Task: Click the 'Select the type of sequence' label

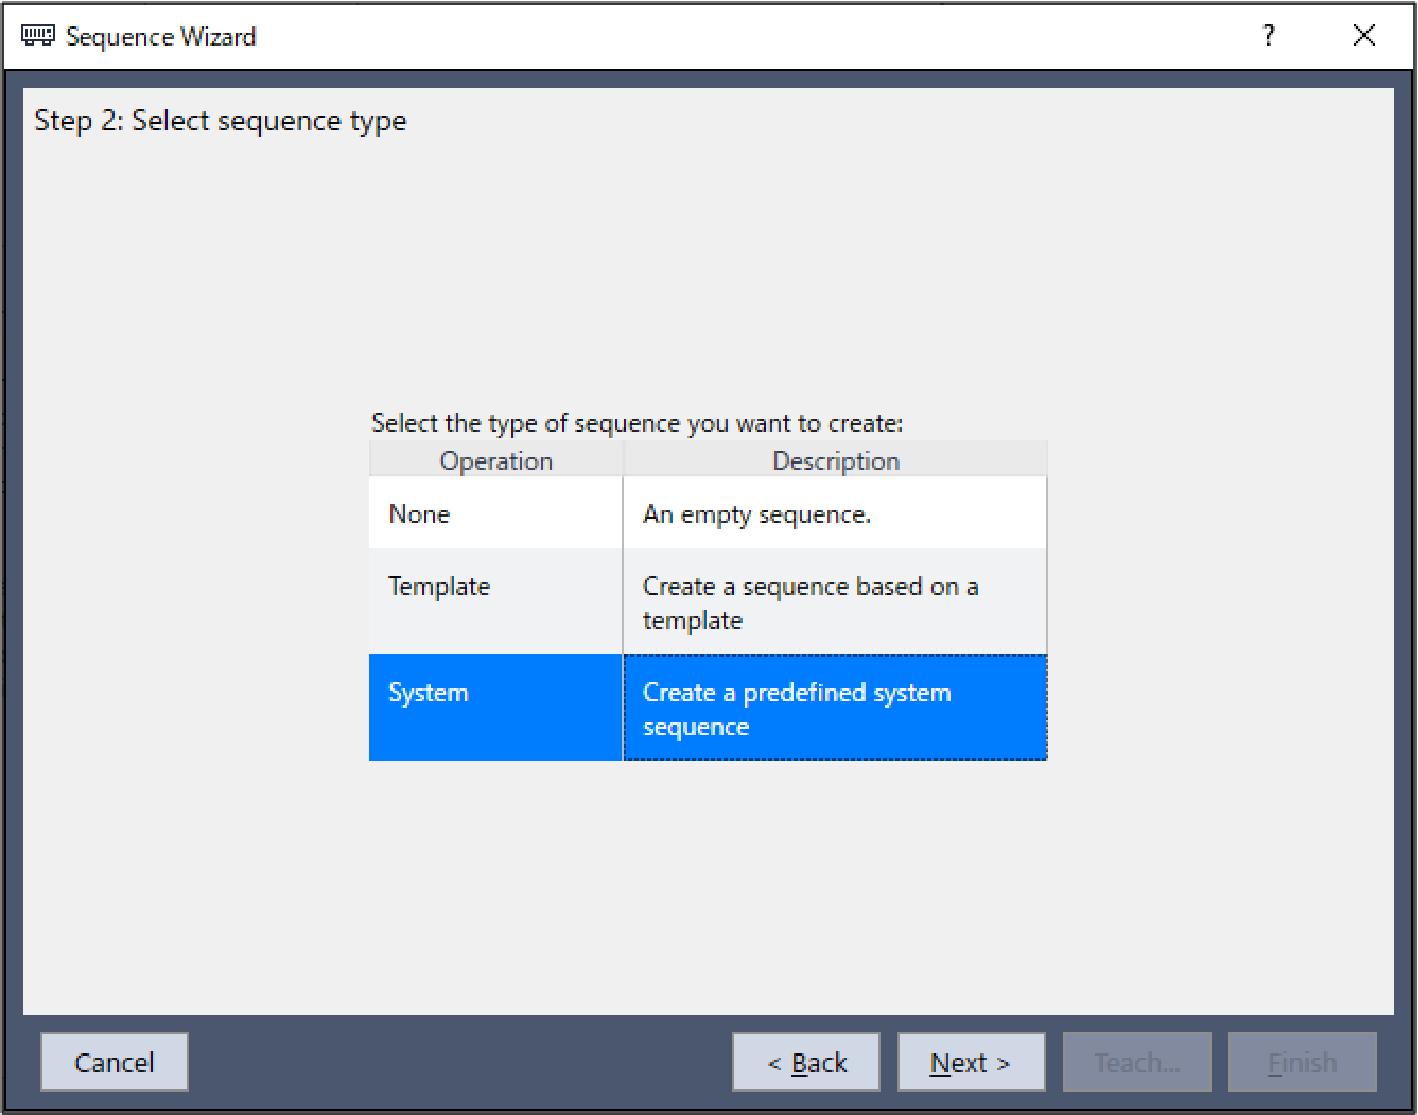Action: tap(636, 423)
